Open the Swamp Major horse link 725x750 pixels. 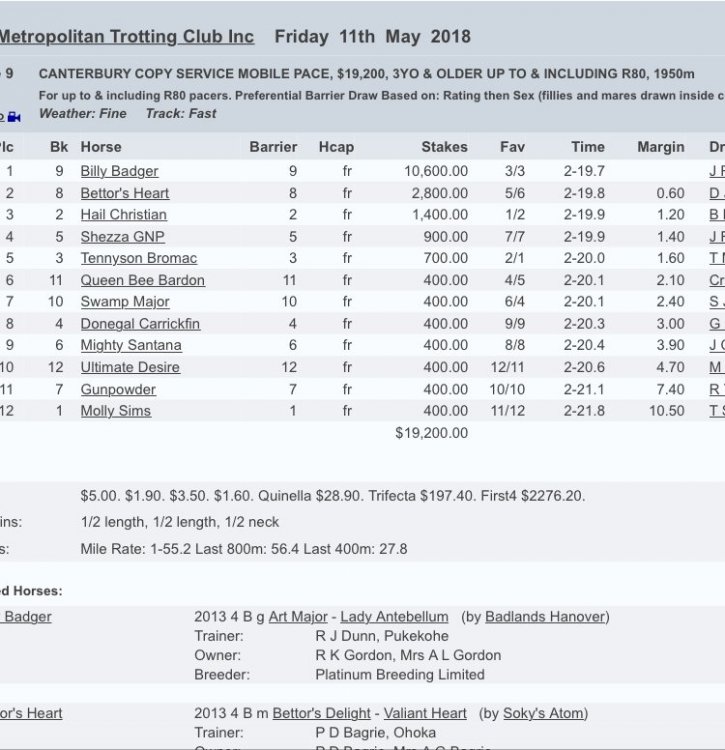coord(125,302)
